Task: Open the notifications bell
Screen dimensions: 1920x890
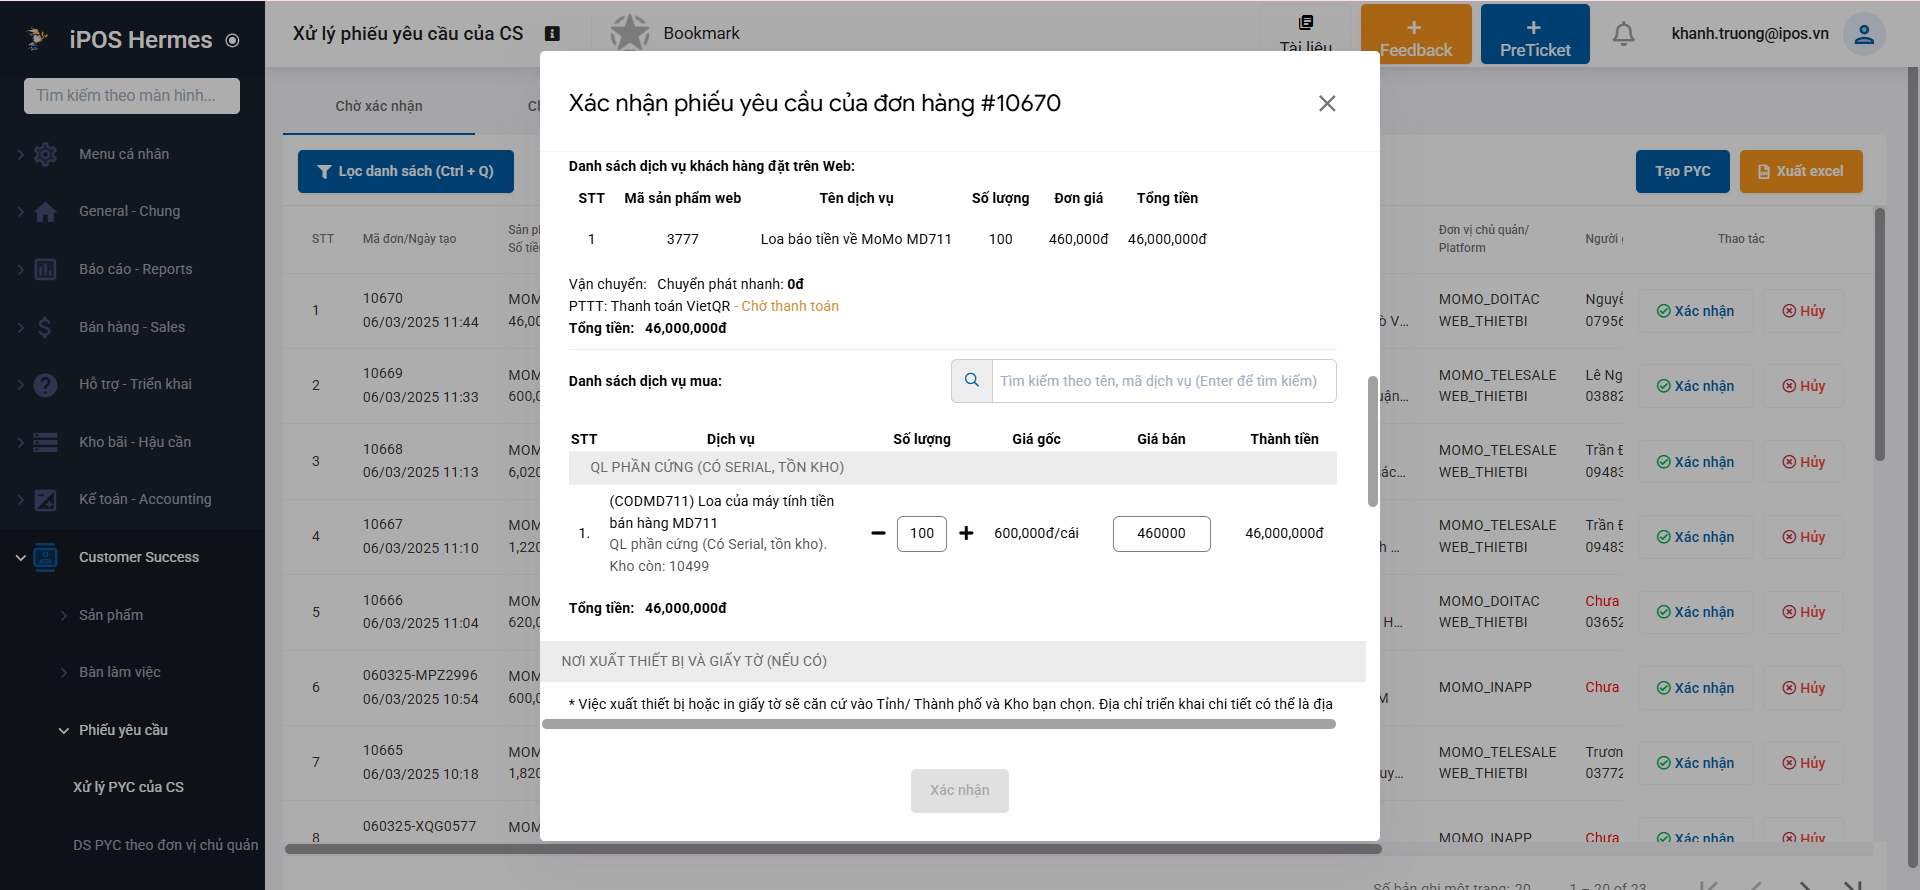Action: pos(1624,34)
